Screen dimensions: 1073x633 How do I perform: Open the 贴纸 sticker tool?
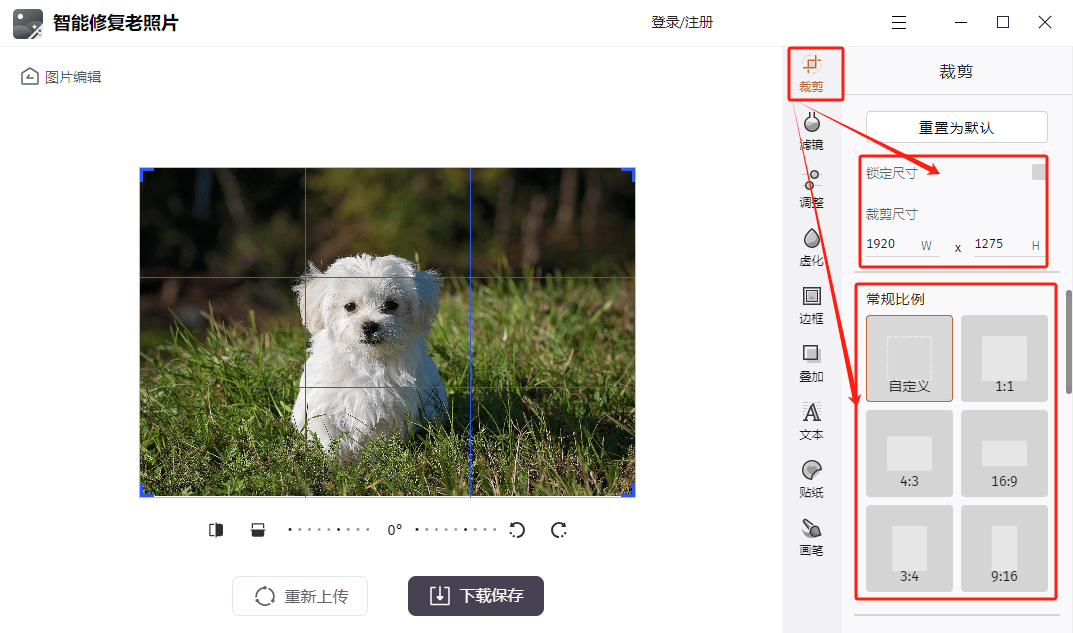click(812, 478)
